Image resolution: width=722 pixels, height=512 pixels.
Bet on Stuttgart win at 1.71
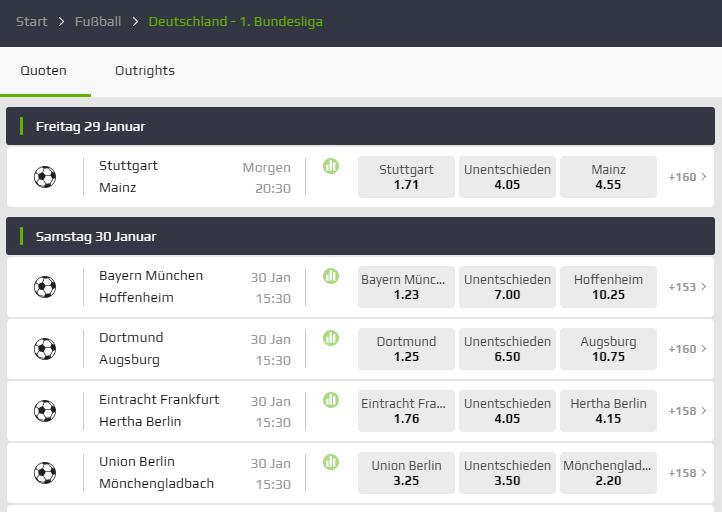point(406,177)
